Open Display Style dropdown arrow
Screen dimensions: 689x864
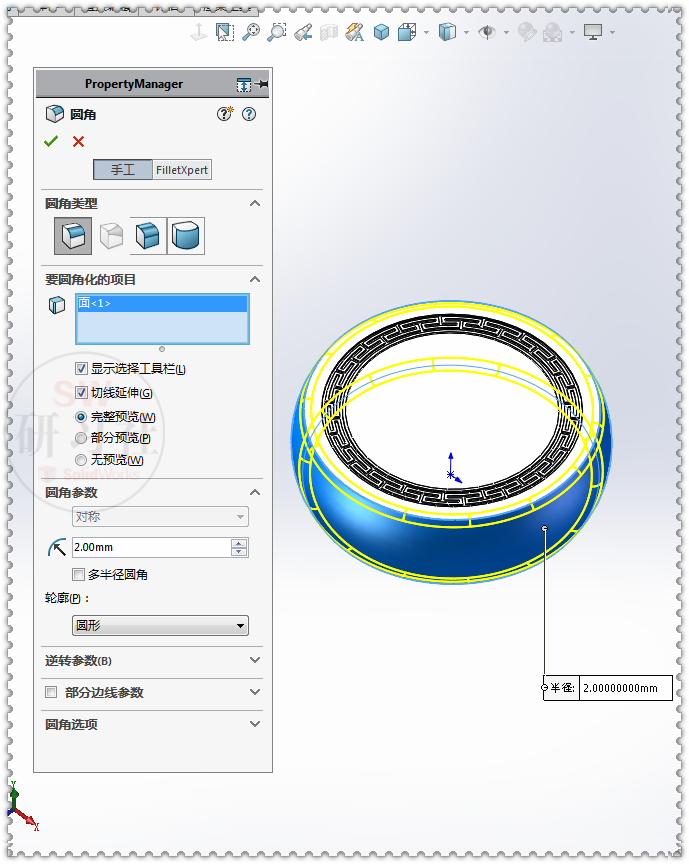(466, 33)
